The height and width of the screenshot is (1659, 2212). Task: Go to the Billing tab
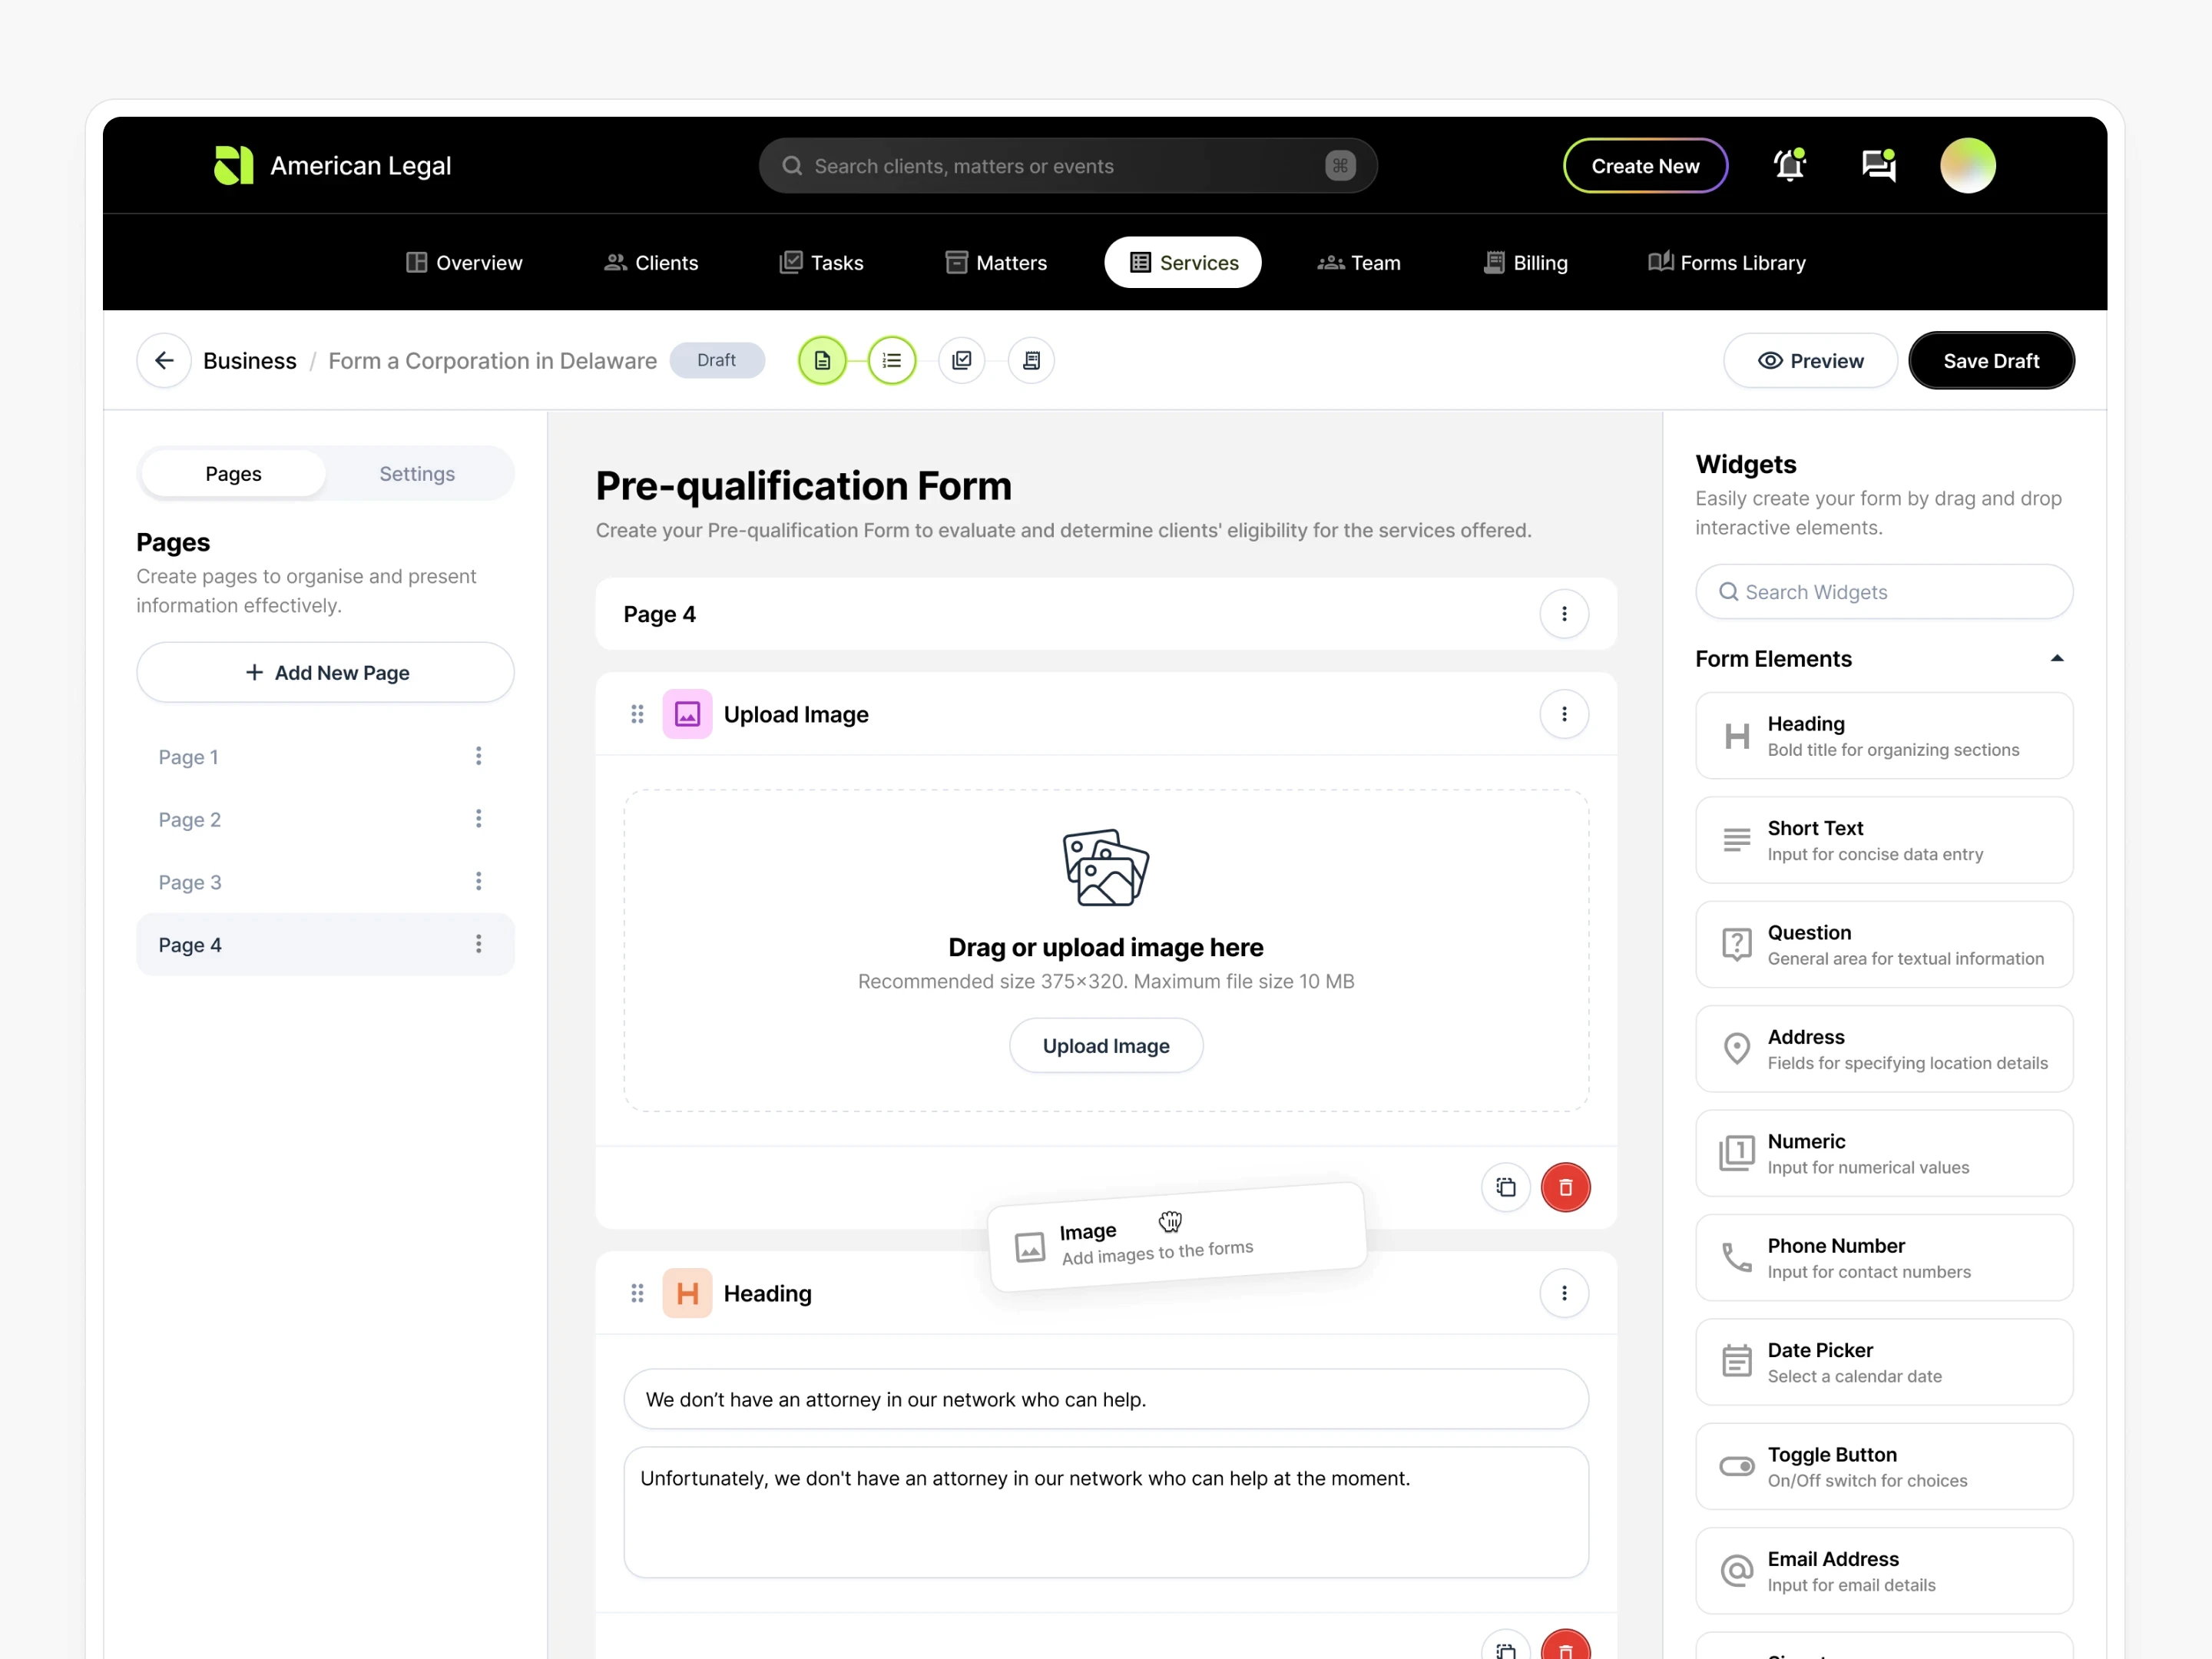pyautogui.click(x=1526, y=262)
